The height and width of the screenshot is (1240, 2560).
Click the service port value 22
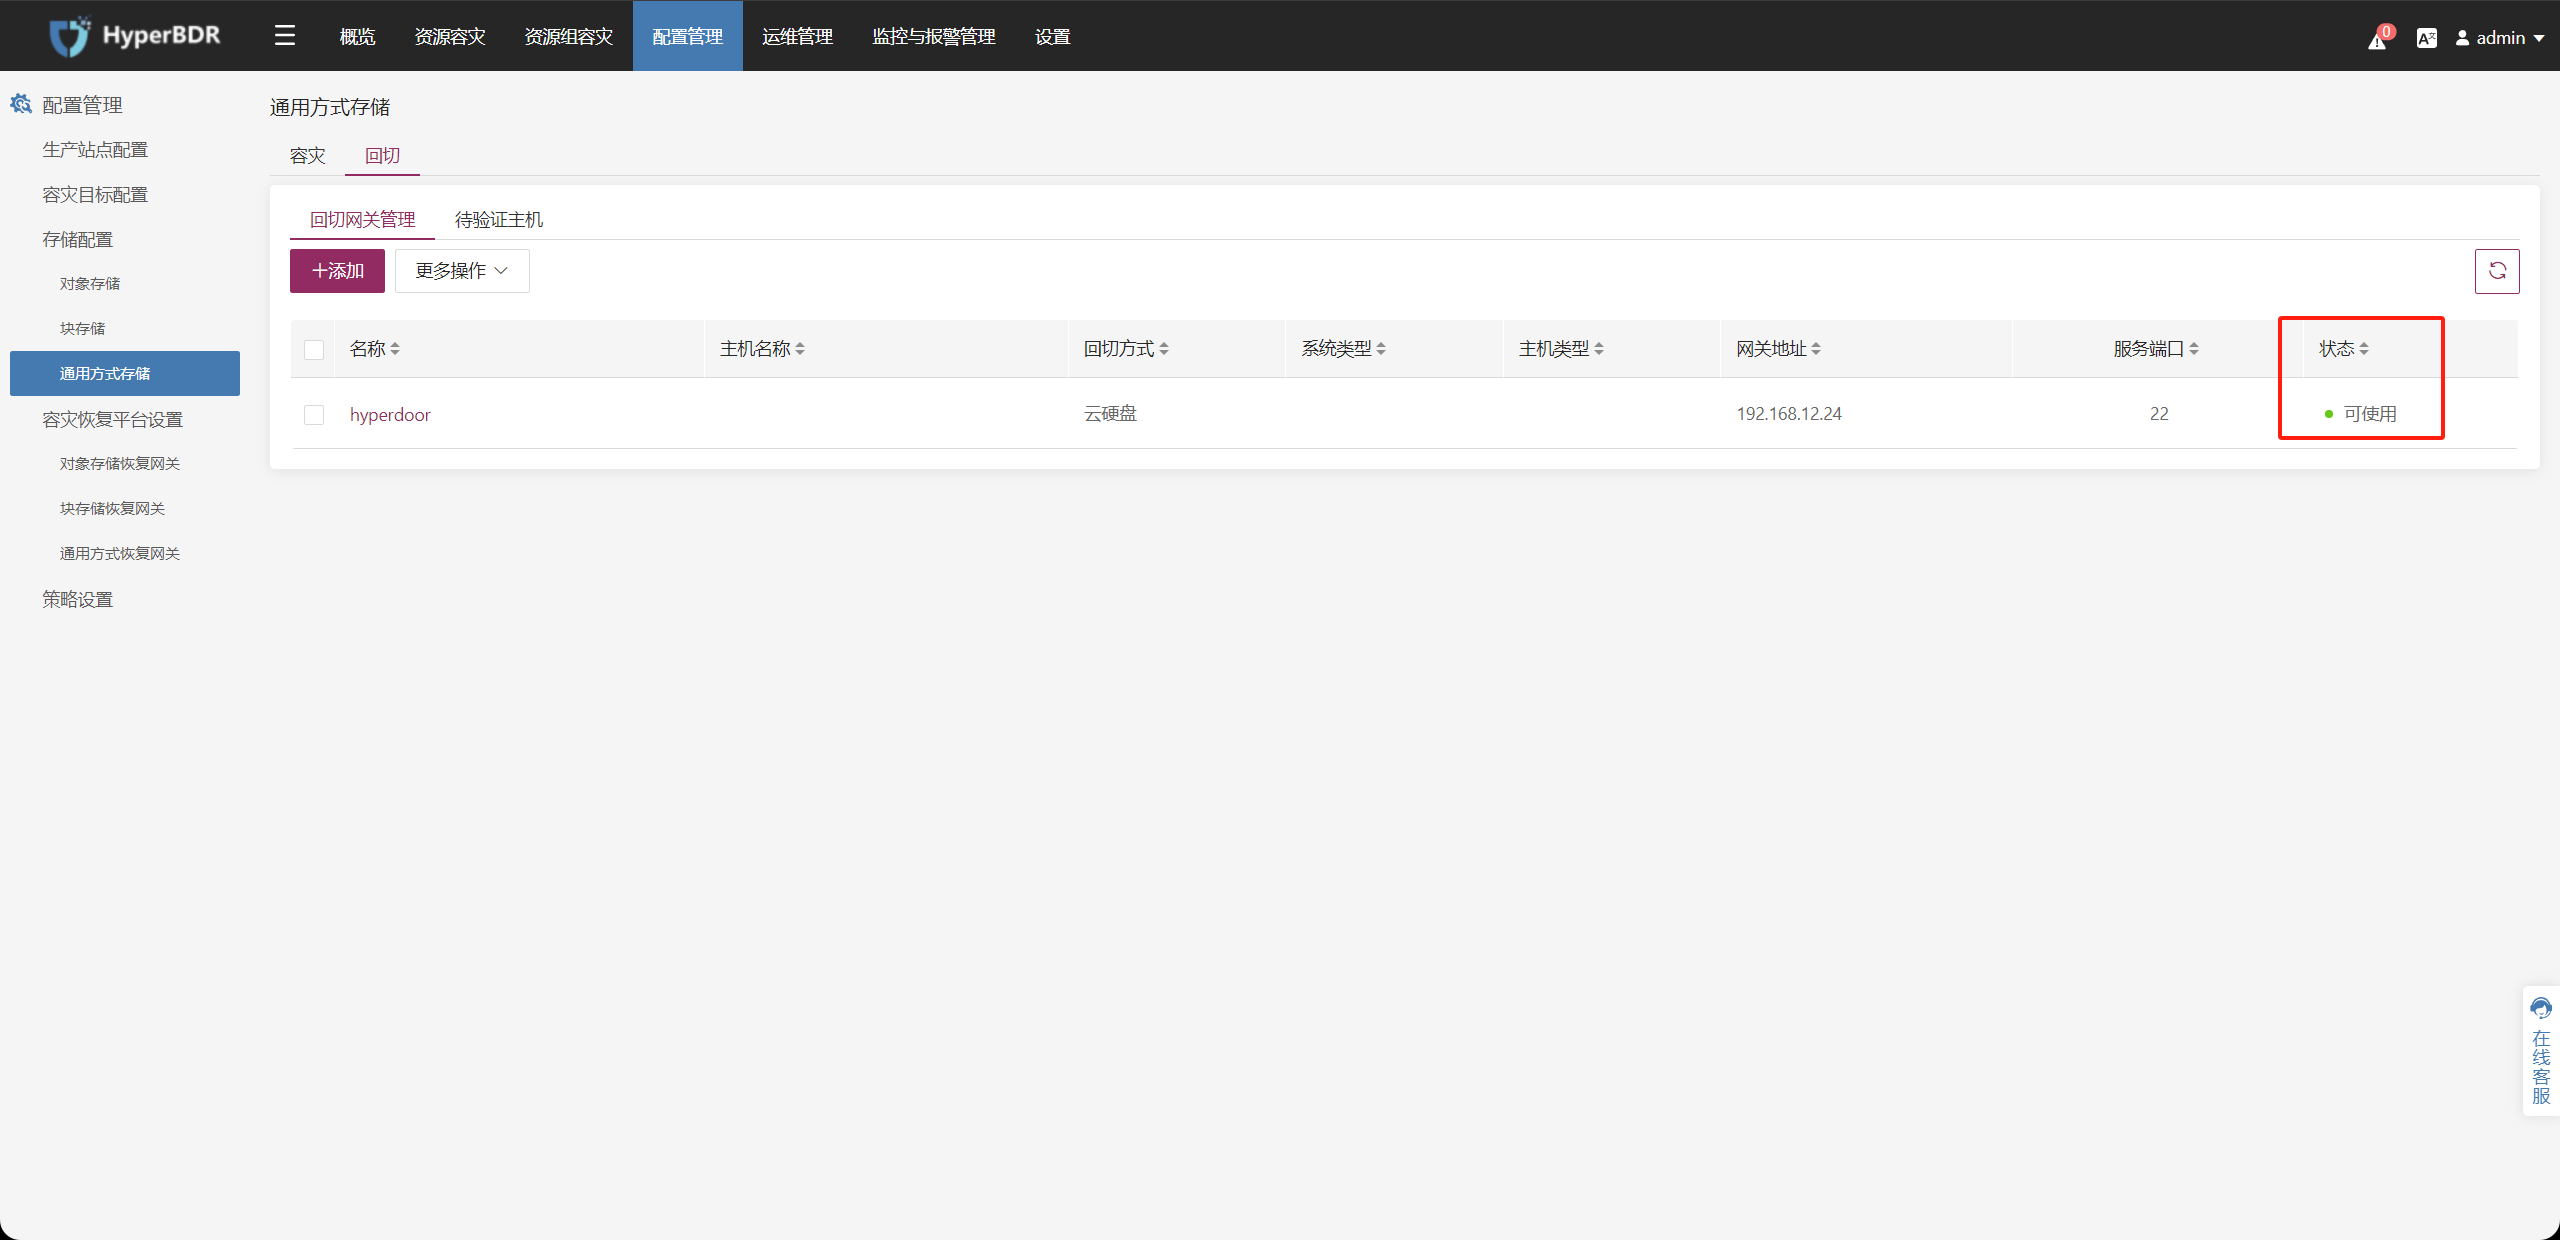(x=2159, y=414)
